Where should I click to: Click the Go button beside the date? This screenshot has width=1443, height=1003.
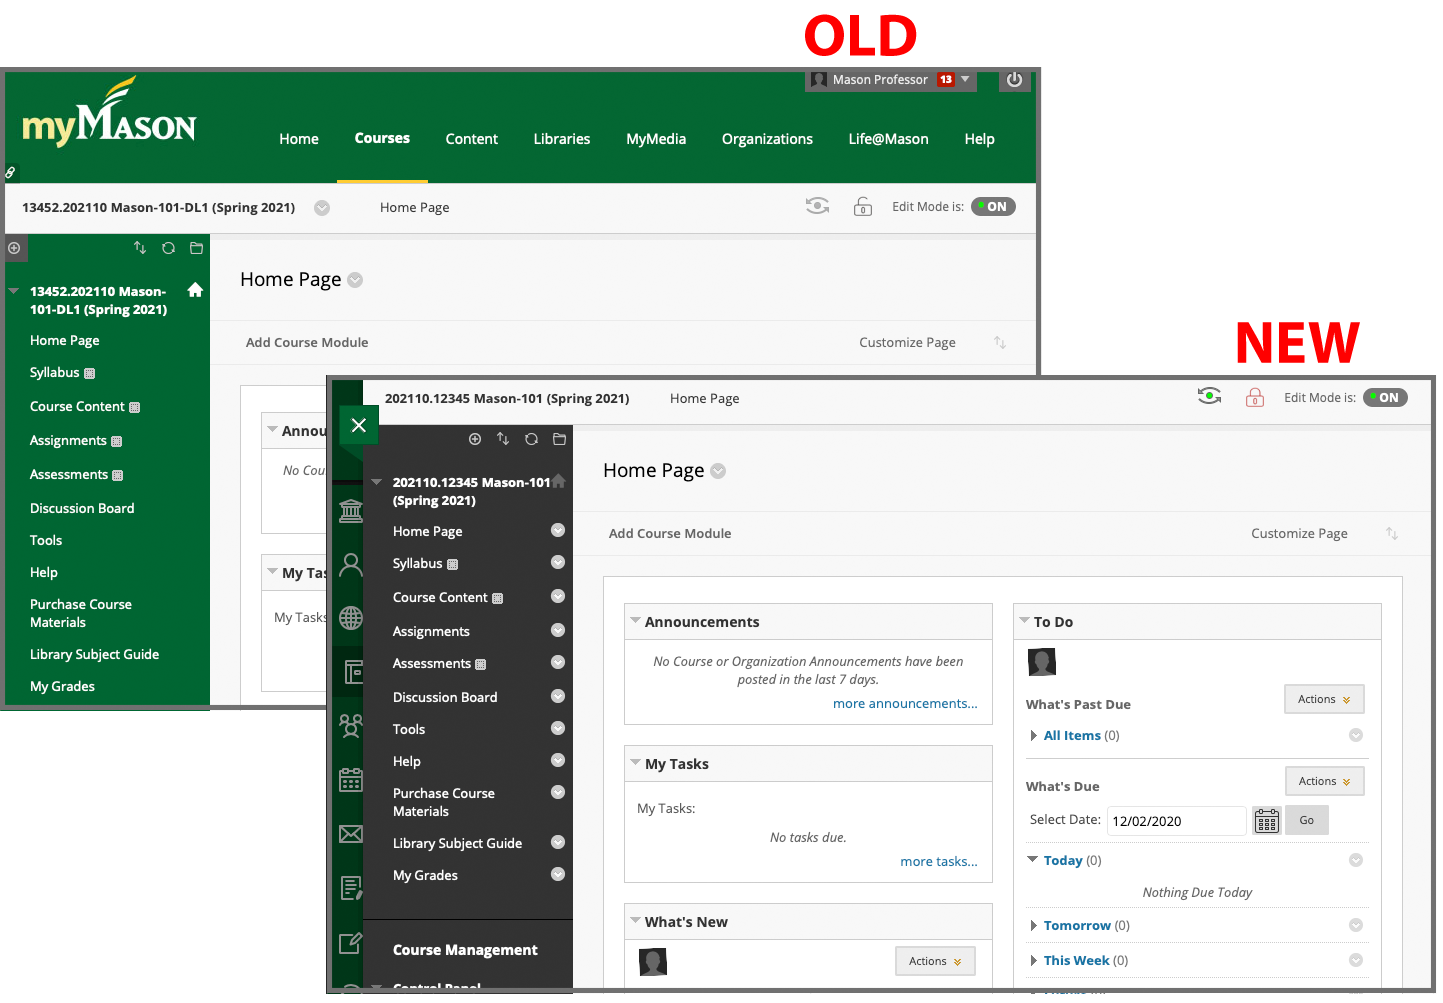click(x=1307, y=820)
